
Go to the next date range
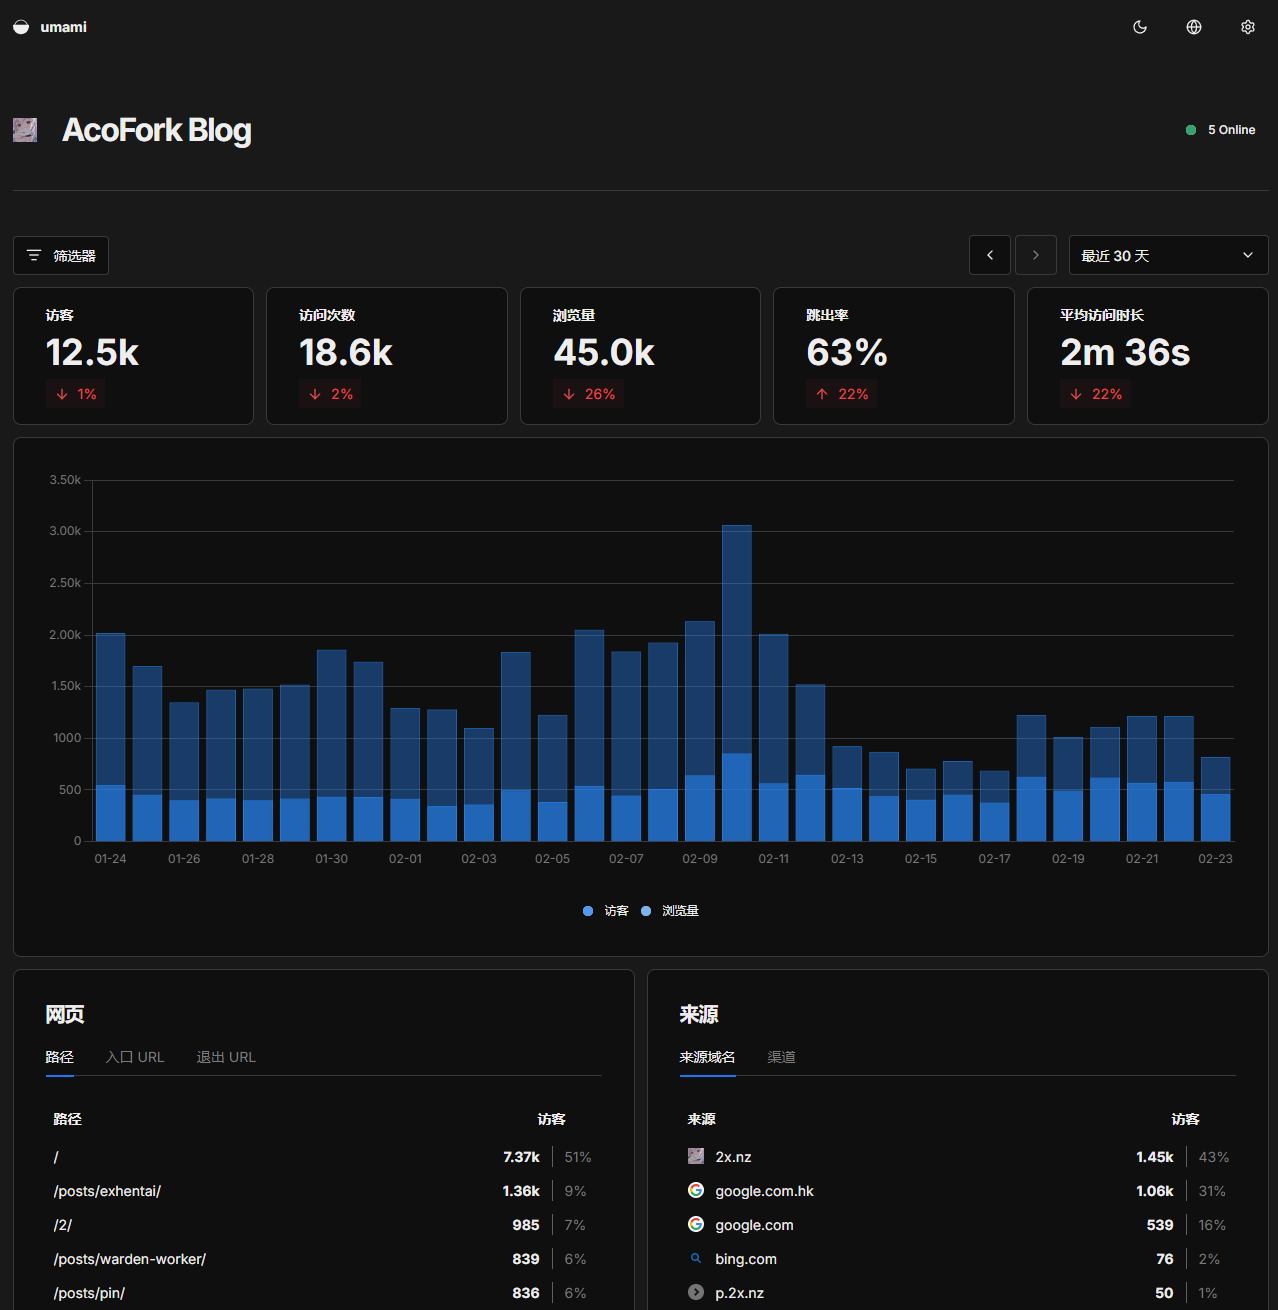click(1036, 255)
